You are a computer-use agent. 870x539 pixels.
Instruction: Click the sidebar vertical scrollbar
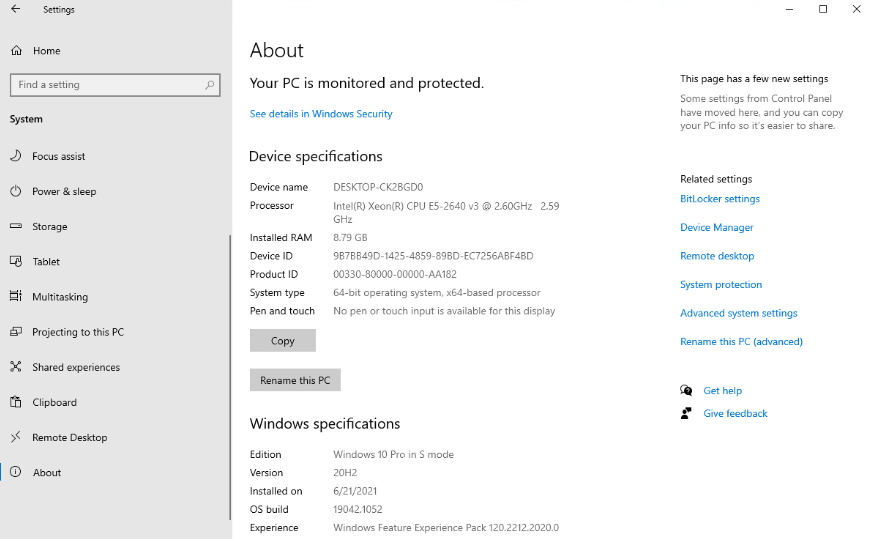[230, 377]
